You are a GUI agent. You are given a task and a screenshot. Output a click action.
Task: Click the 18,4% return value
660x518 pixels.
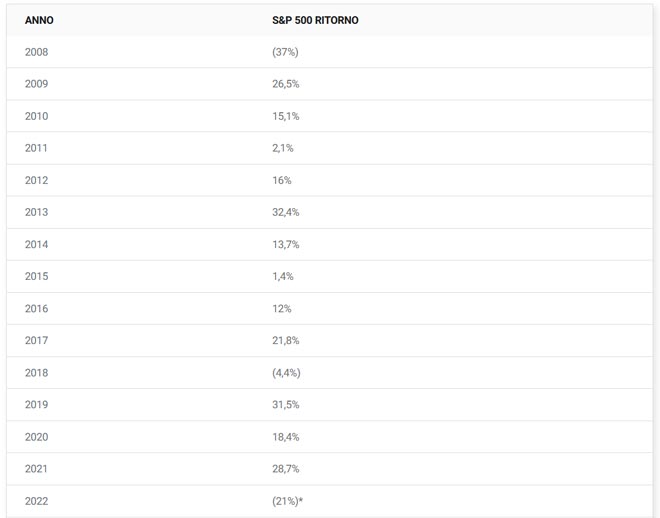[285, 436]
